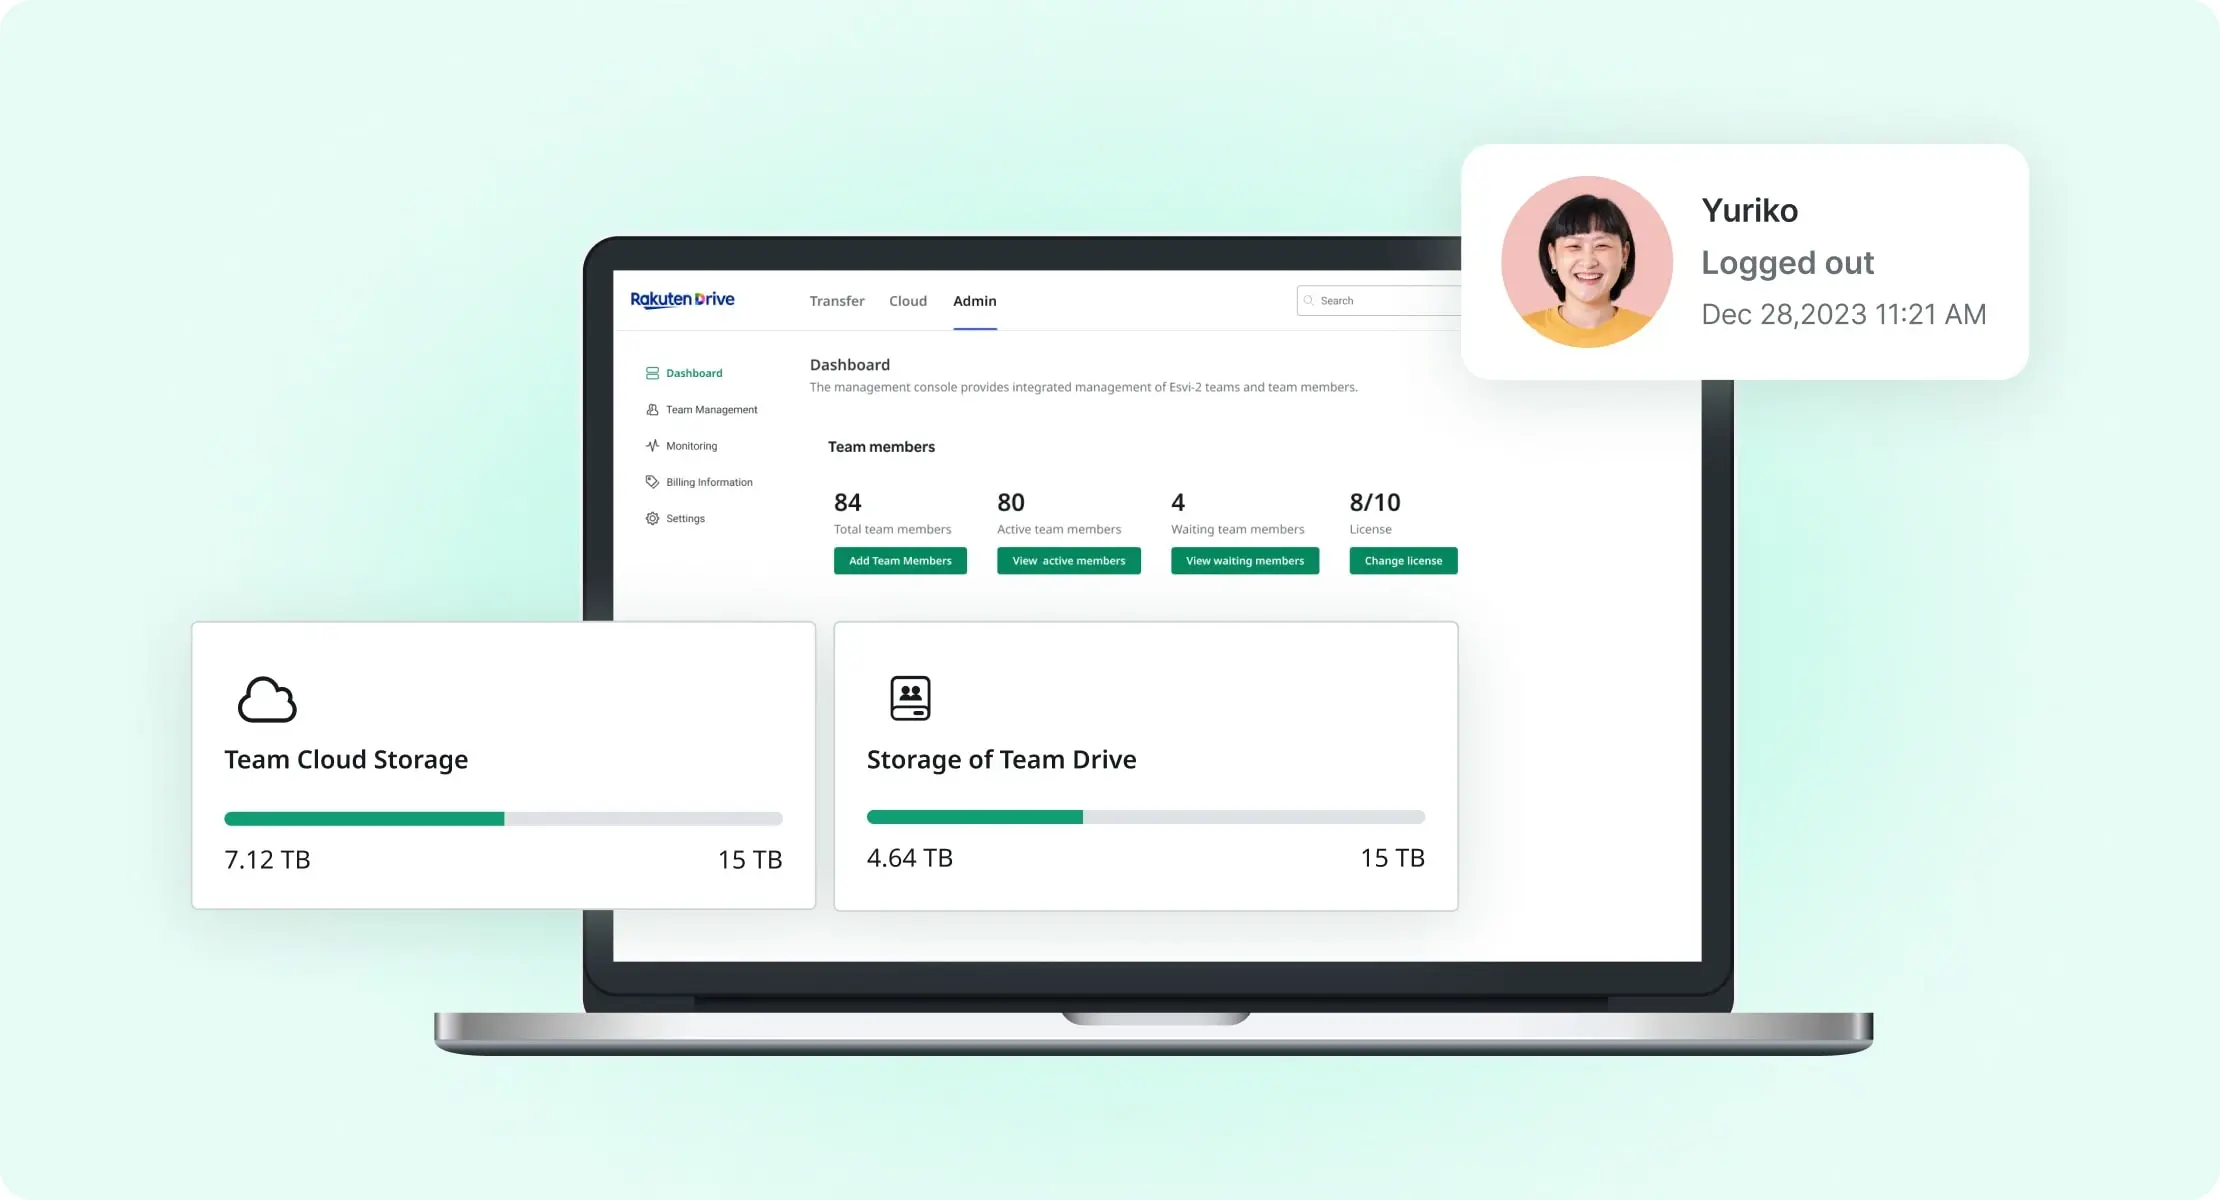View active members details
The height and width of the screenshot is (1200, 2220).
click(1068, 560)
